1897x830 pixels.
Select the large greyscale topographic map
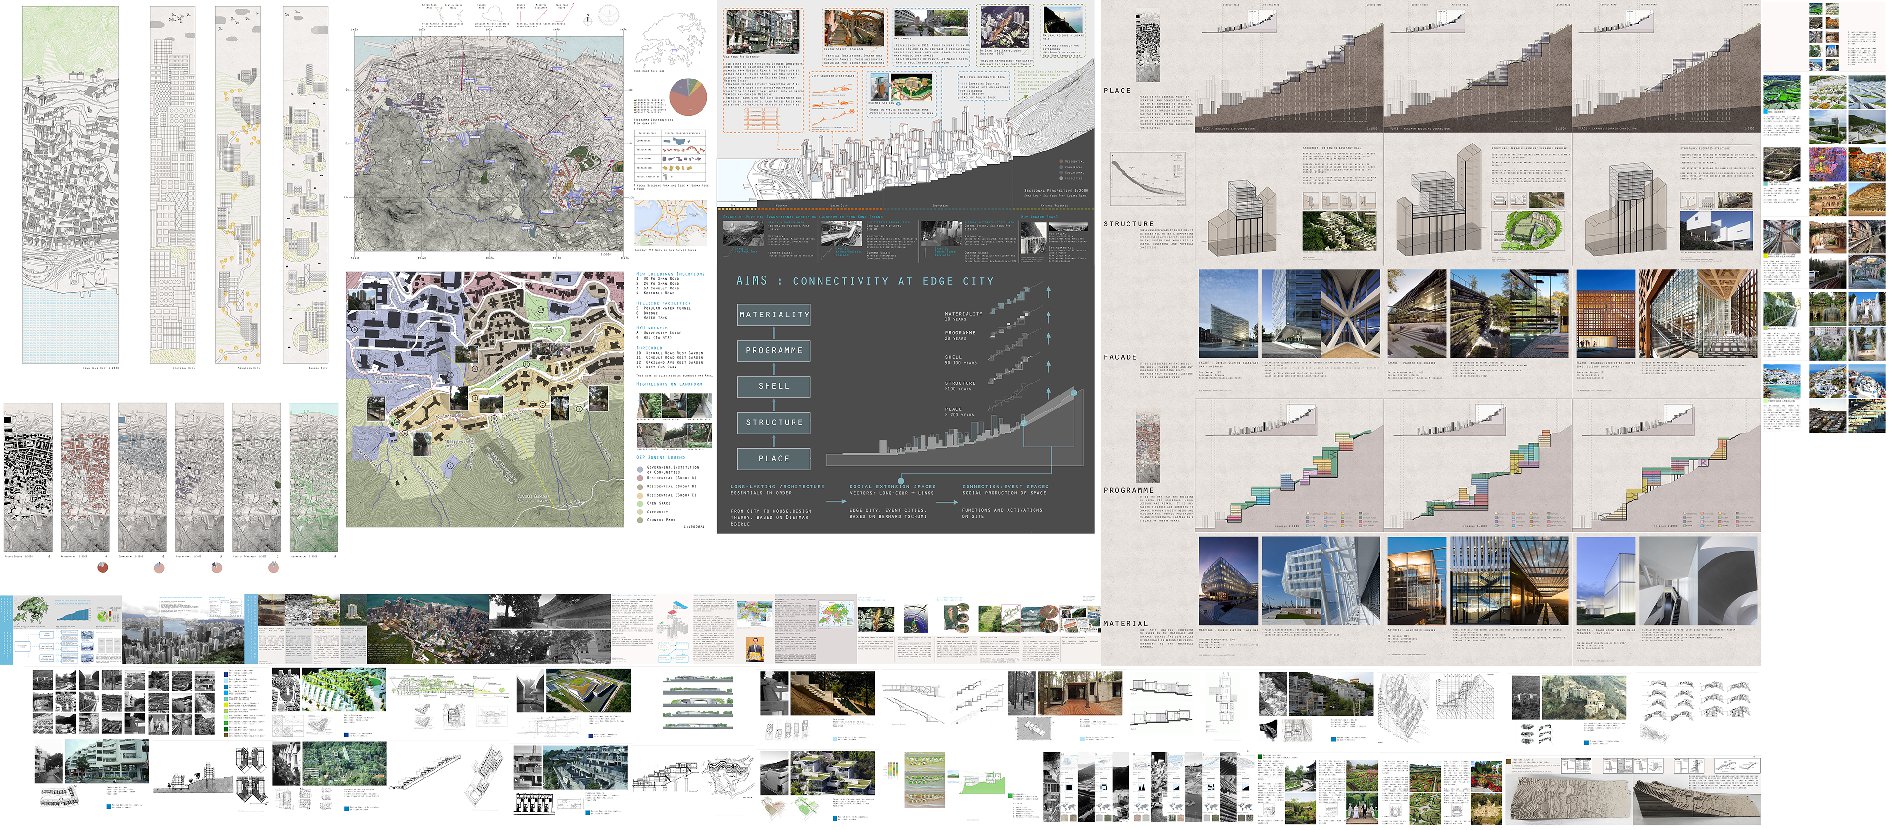(x=489, y=145)
